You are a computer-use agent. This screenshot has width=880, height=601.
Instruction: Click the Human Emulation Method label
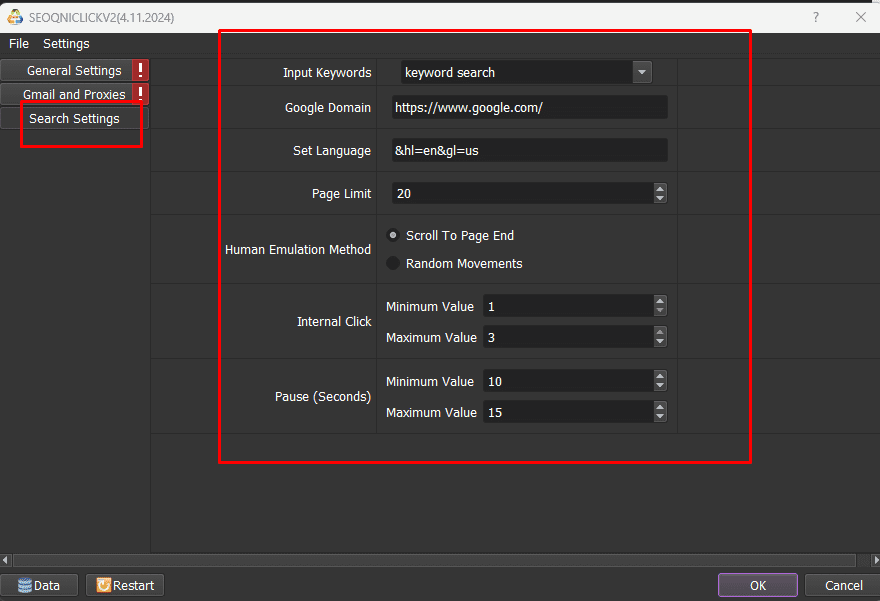298,249
